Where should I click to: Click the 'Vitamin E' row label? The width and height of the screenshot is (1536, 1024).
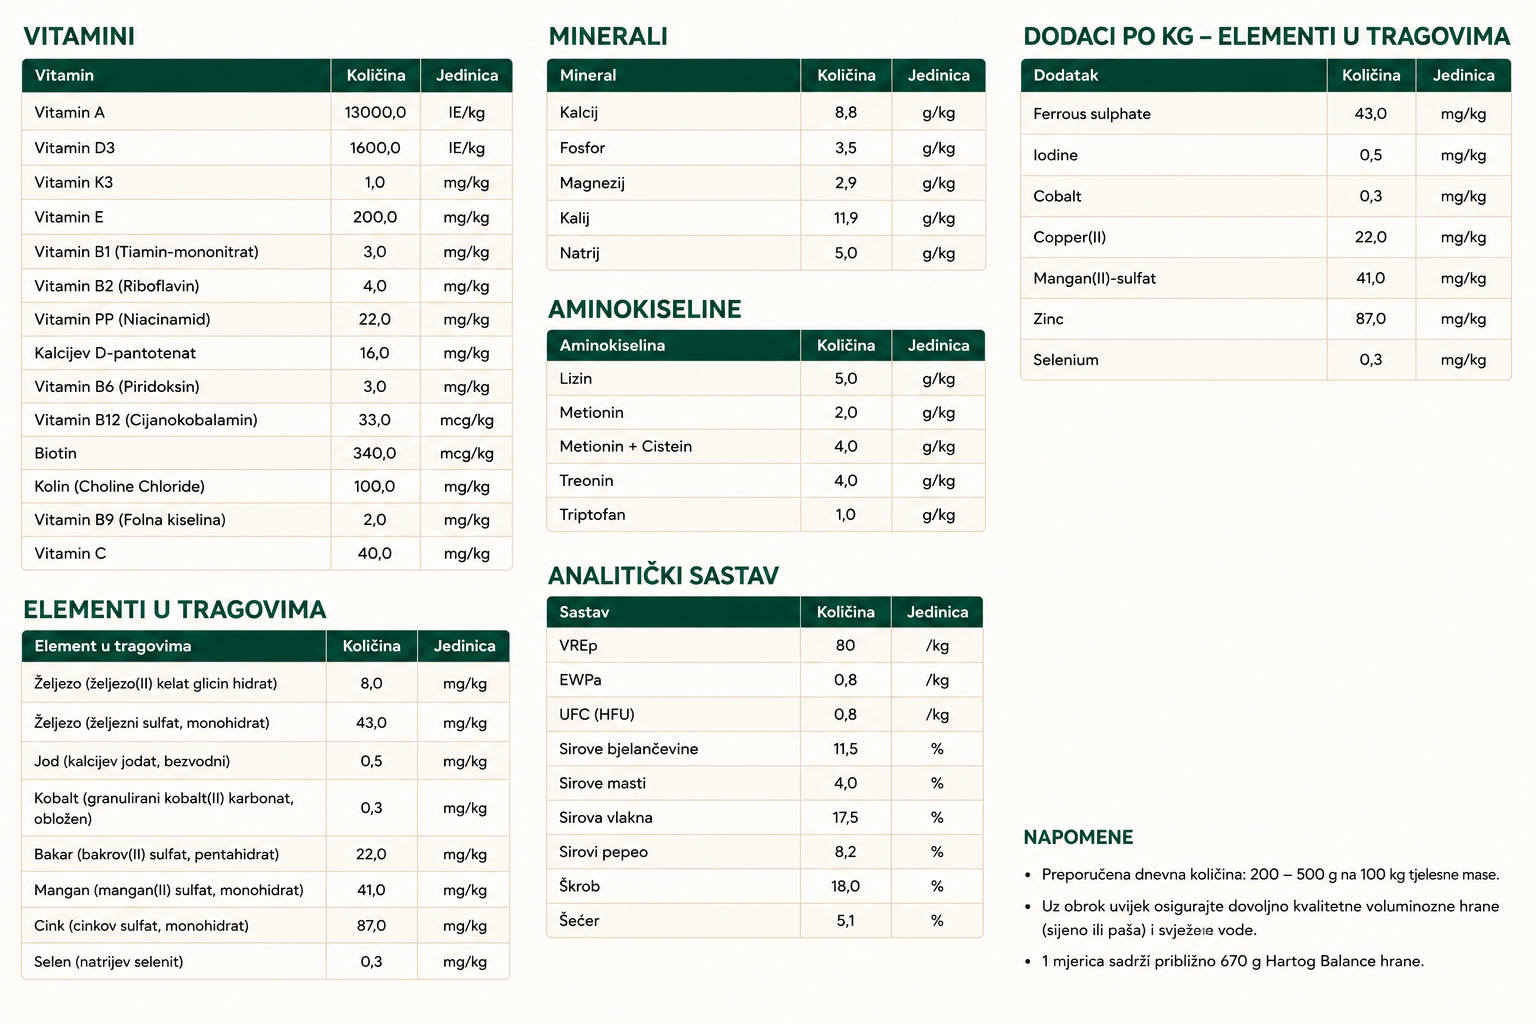[x=68, y=217]
